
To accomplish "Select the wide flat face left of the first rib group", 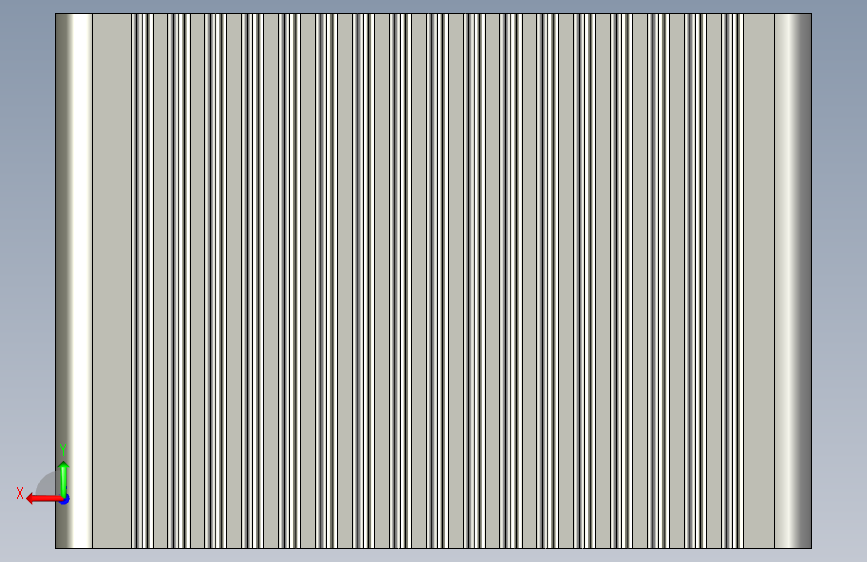I will pyautogui.click(x=112, y=281).
